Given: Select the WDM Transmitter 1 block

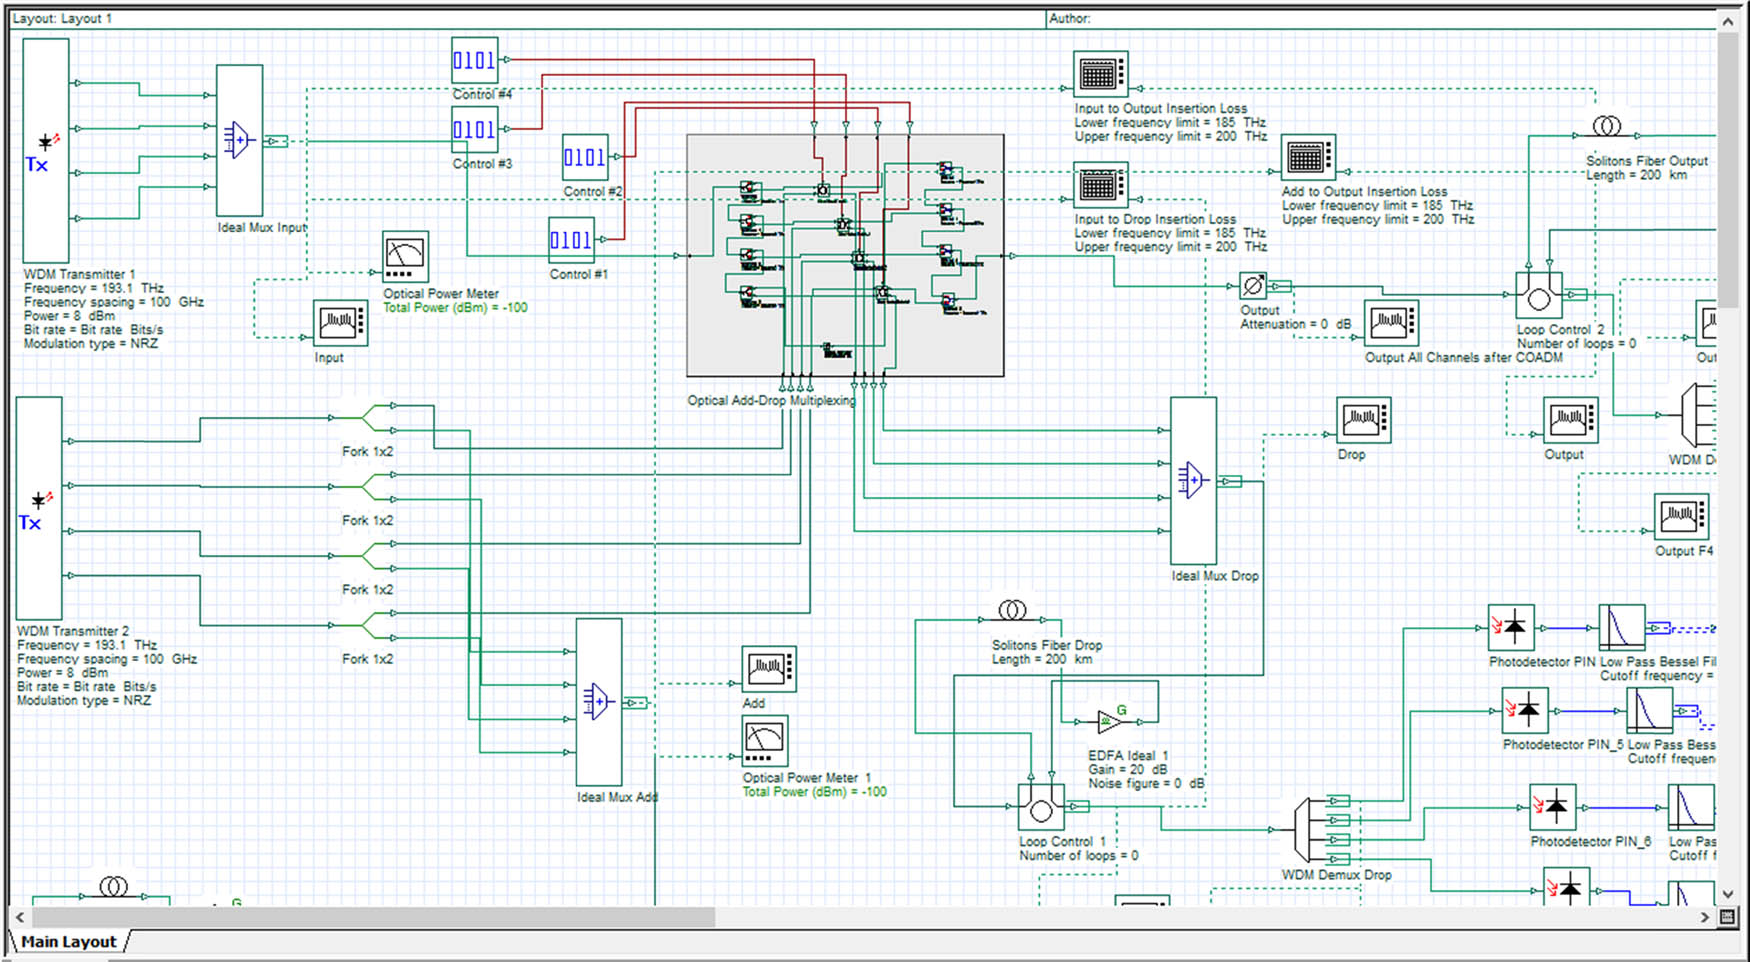Looking at the screenshot, I should [45, 150].
